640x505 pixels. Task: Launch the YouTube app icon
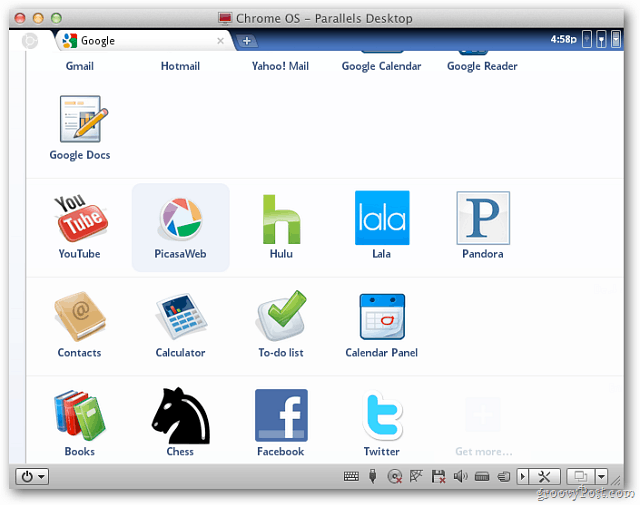point(80,218)
